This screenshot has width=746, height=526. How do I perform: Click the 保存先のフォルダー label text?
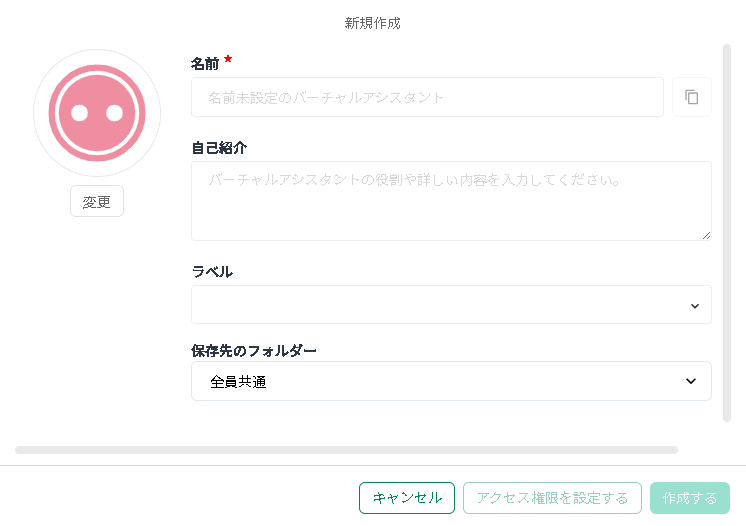254,351
